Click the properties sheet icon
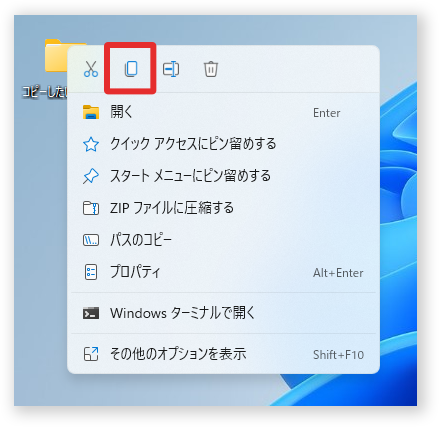Screen dimensions: 439x427 point(91,272)
